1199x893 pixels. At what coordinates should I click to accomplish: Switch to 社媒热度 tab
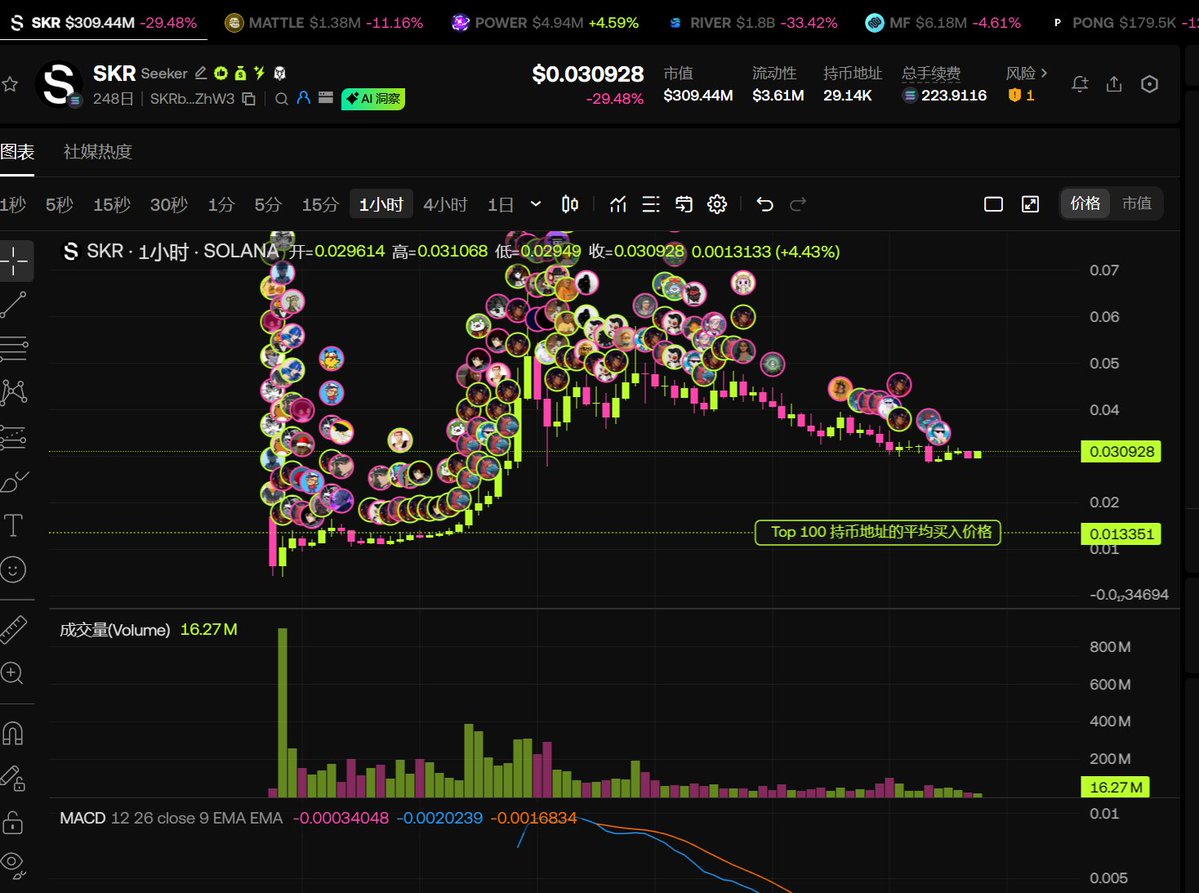pos(98,152)
